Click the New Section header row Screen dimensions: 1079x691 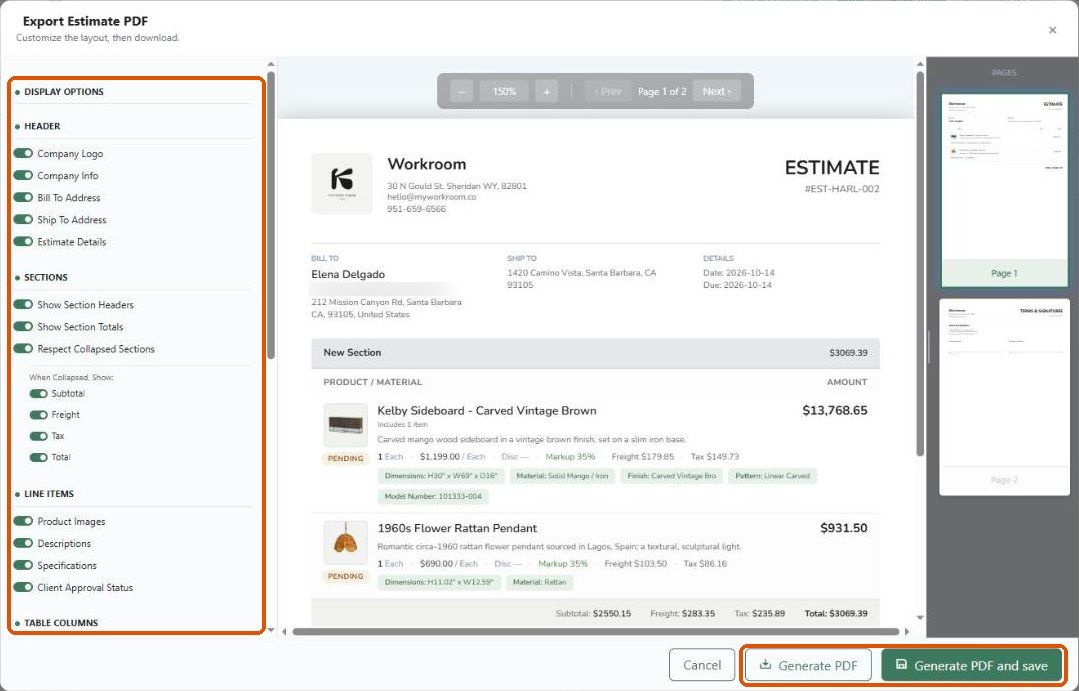click(x=595, y=352)
